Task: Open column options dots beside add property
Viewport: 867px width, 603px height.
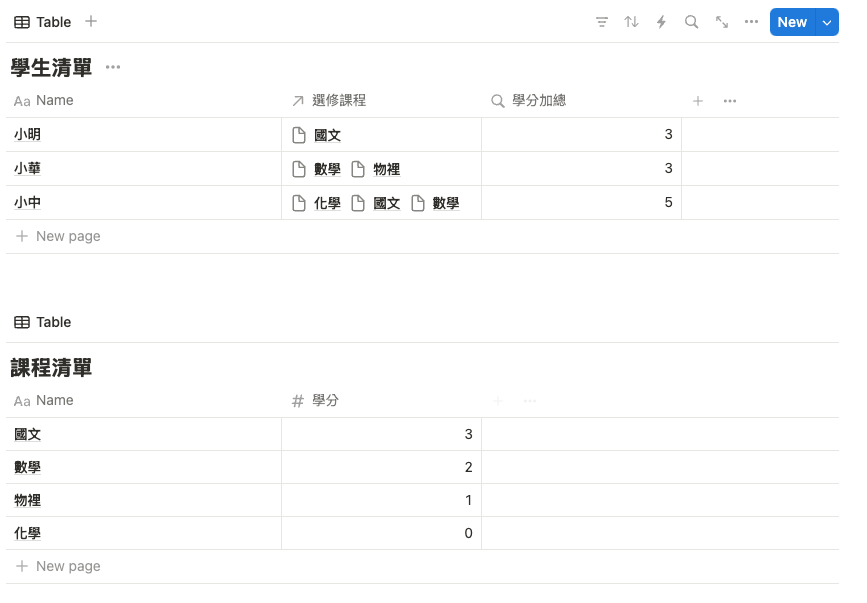Action: pos(730,101)
